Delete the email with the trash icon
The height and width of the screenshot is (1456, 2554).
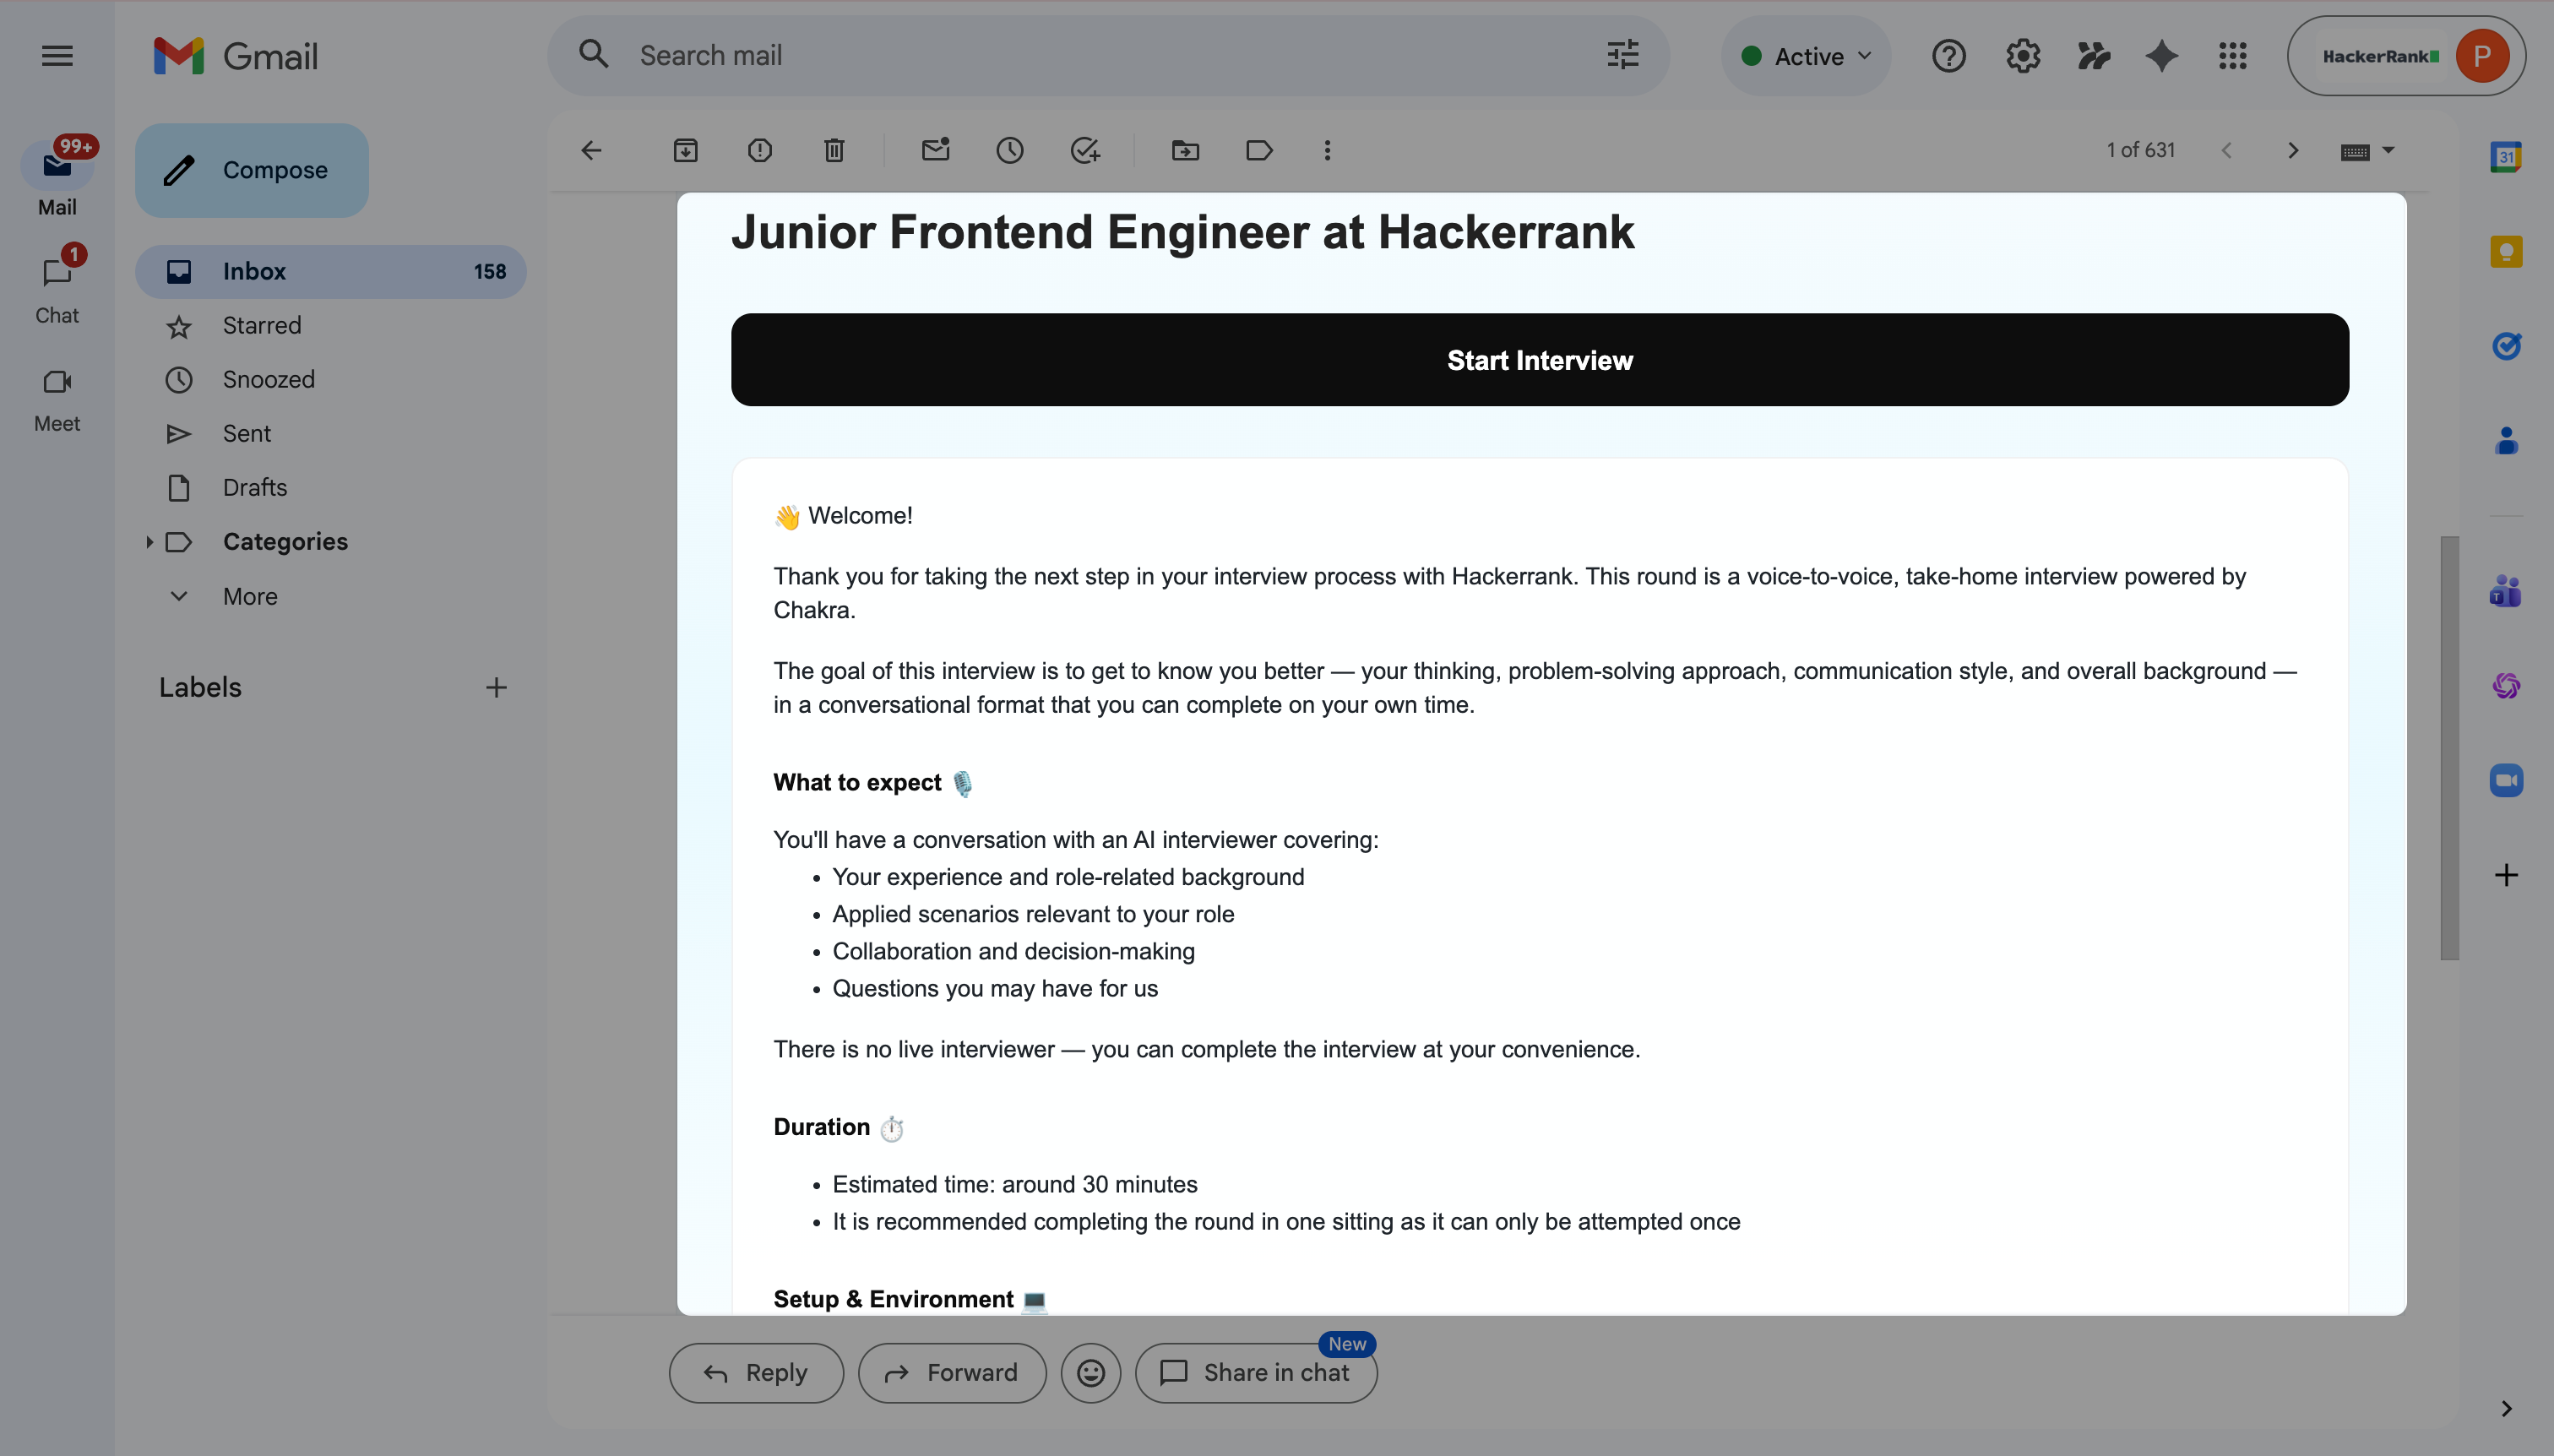(834, 151)
